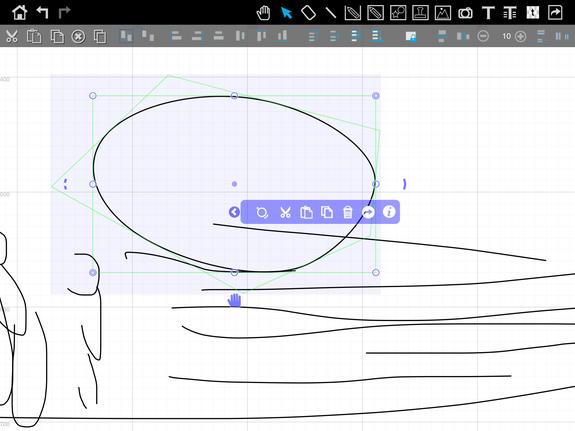Select the arrow selection tool
The height and width of the screenshot is (431, 575).
click(x=286, y=13)
